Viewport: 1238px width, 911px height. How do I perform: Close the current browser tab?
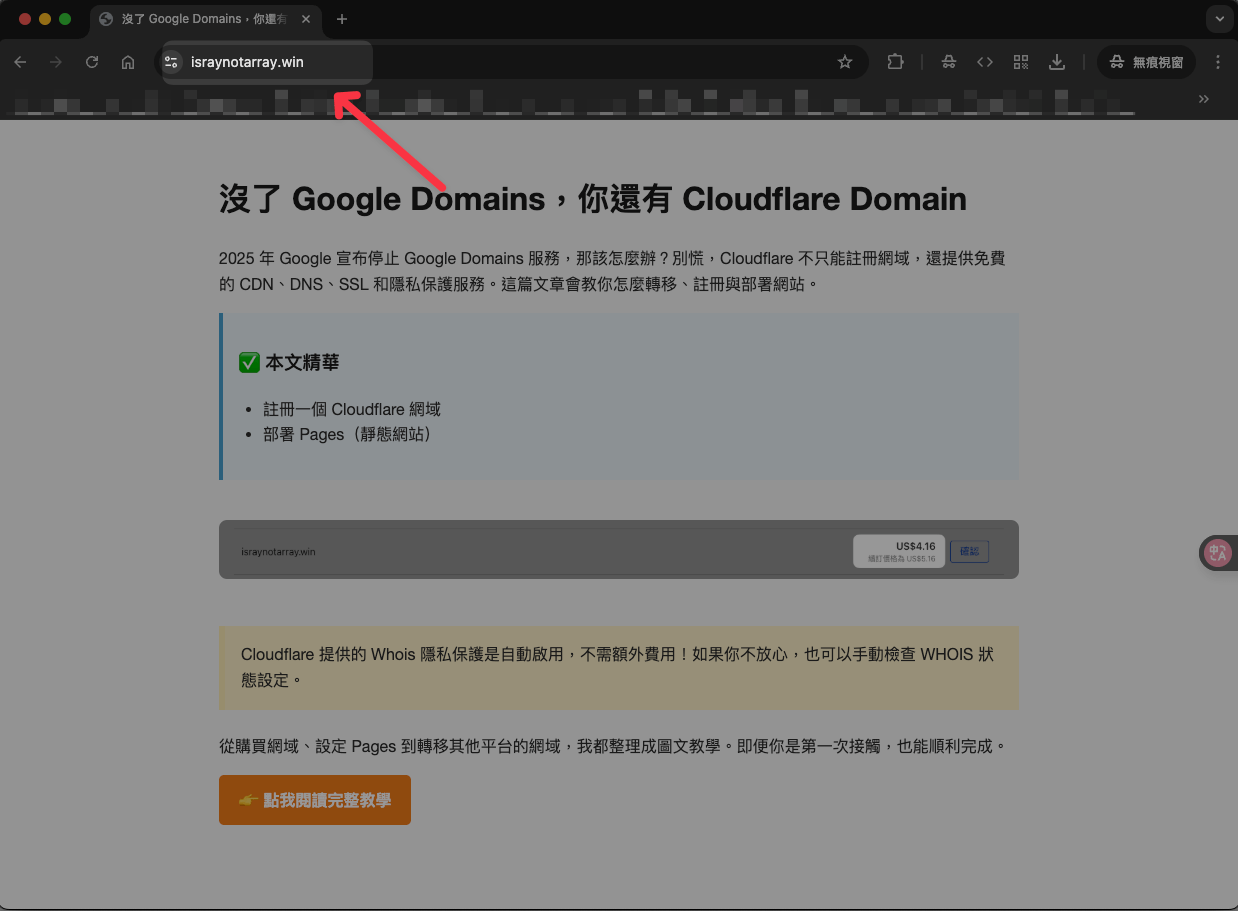(306, 19)
